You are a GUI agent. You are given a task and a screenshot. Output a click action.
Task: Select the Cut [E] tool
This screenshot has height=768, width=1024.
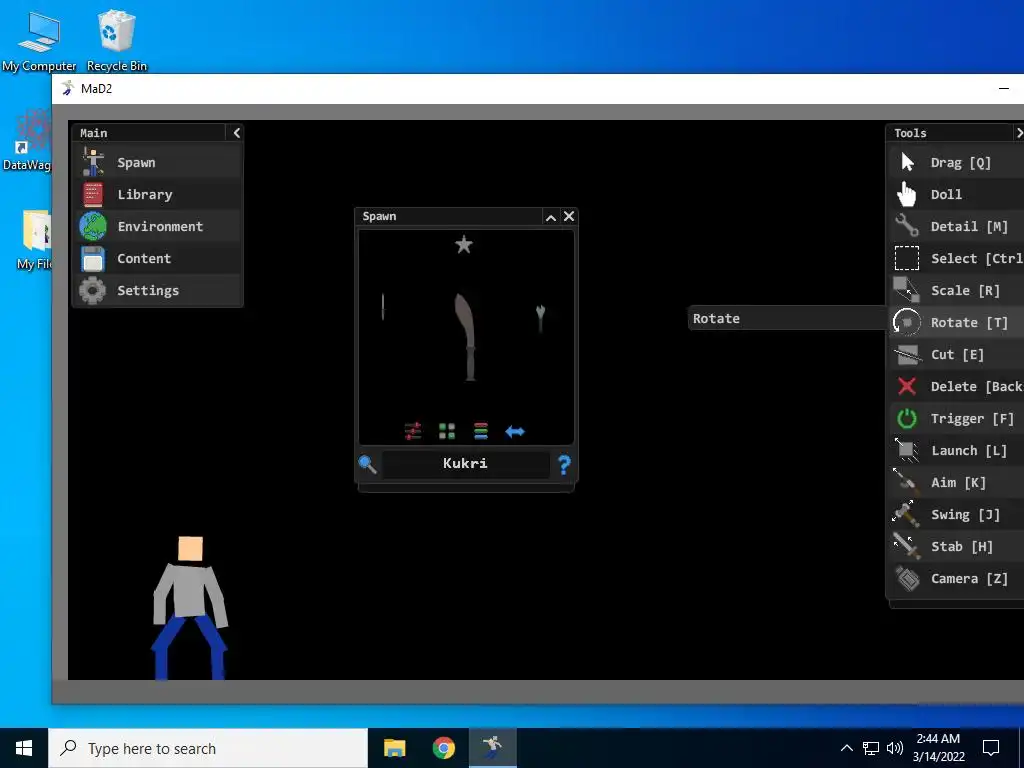click(957, 354)
